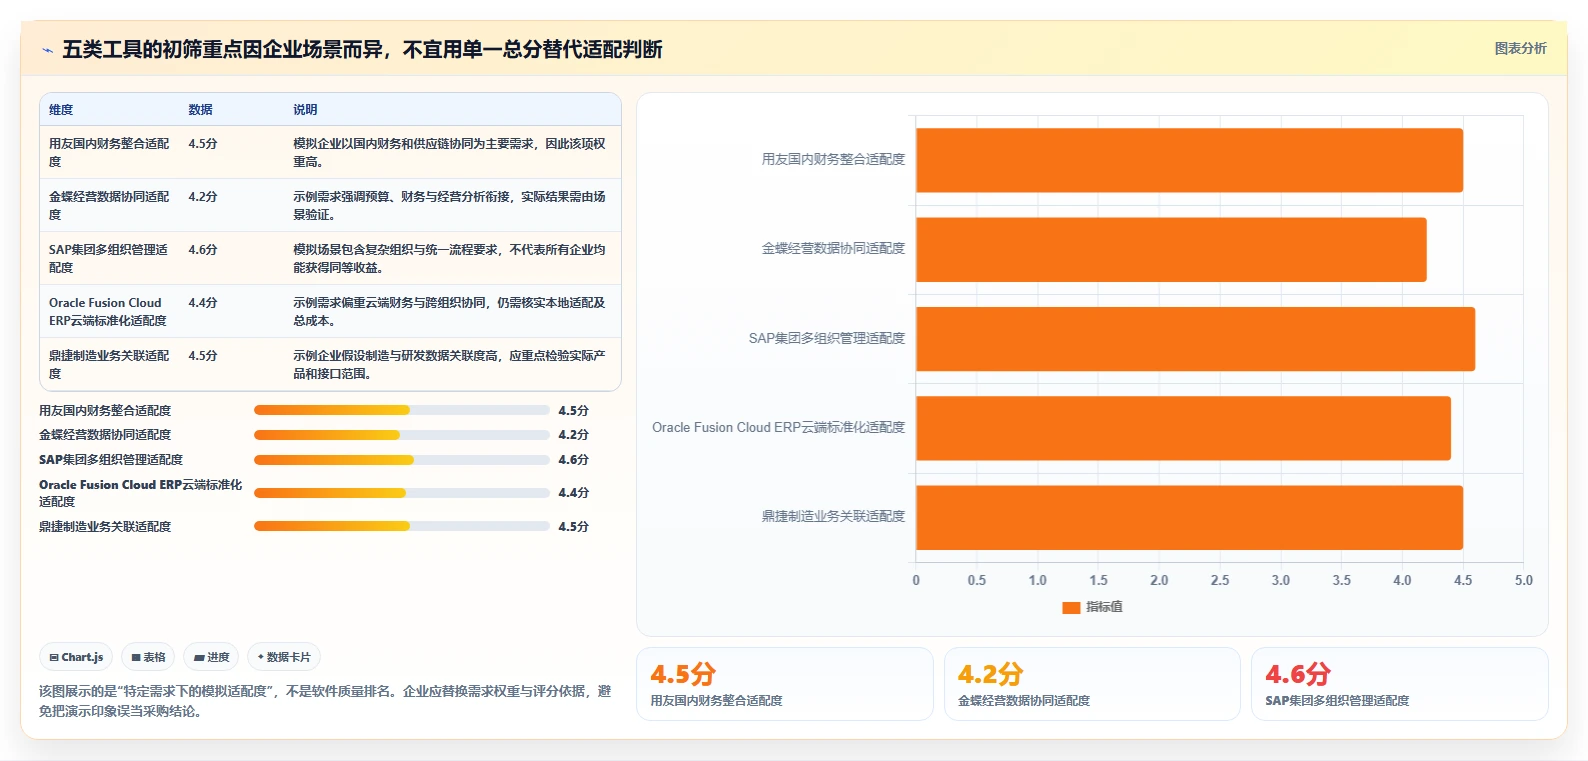Screen dimensions: 1588x761
Task: Click table cell 鼎捷制造业务关联适配度 in 维度 column
Action: [x=109, y=364]
